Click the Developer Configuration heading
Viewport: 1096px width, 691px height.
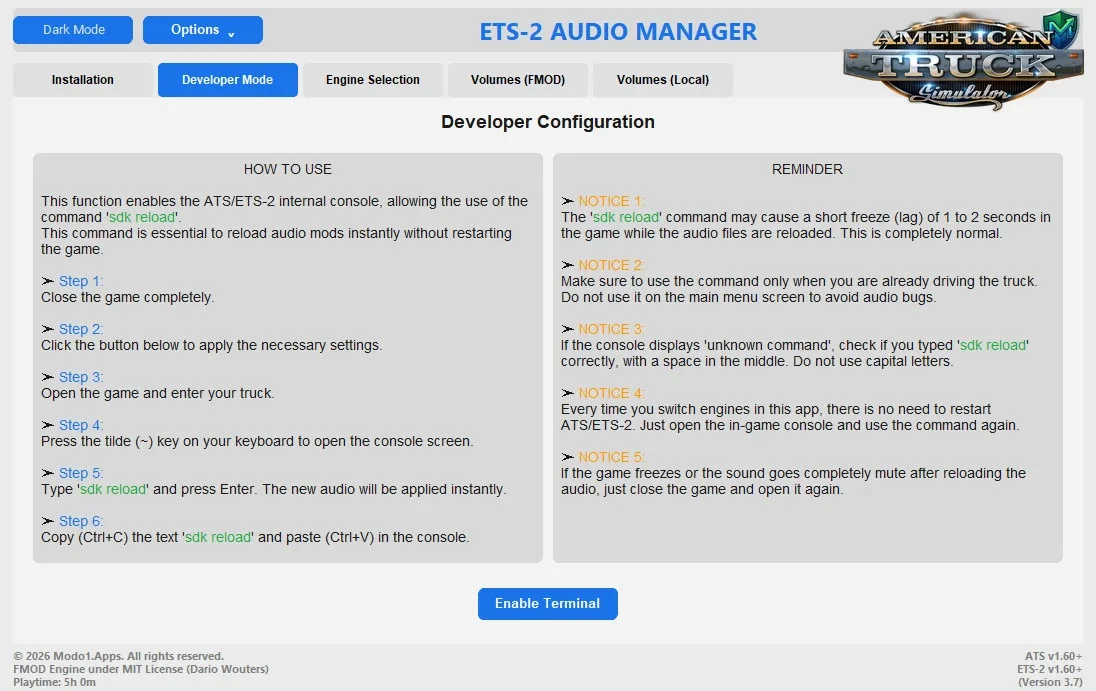click(547, 122)
